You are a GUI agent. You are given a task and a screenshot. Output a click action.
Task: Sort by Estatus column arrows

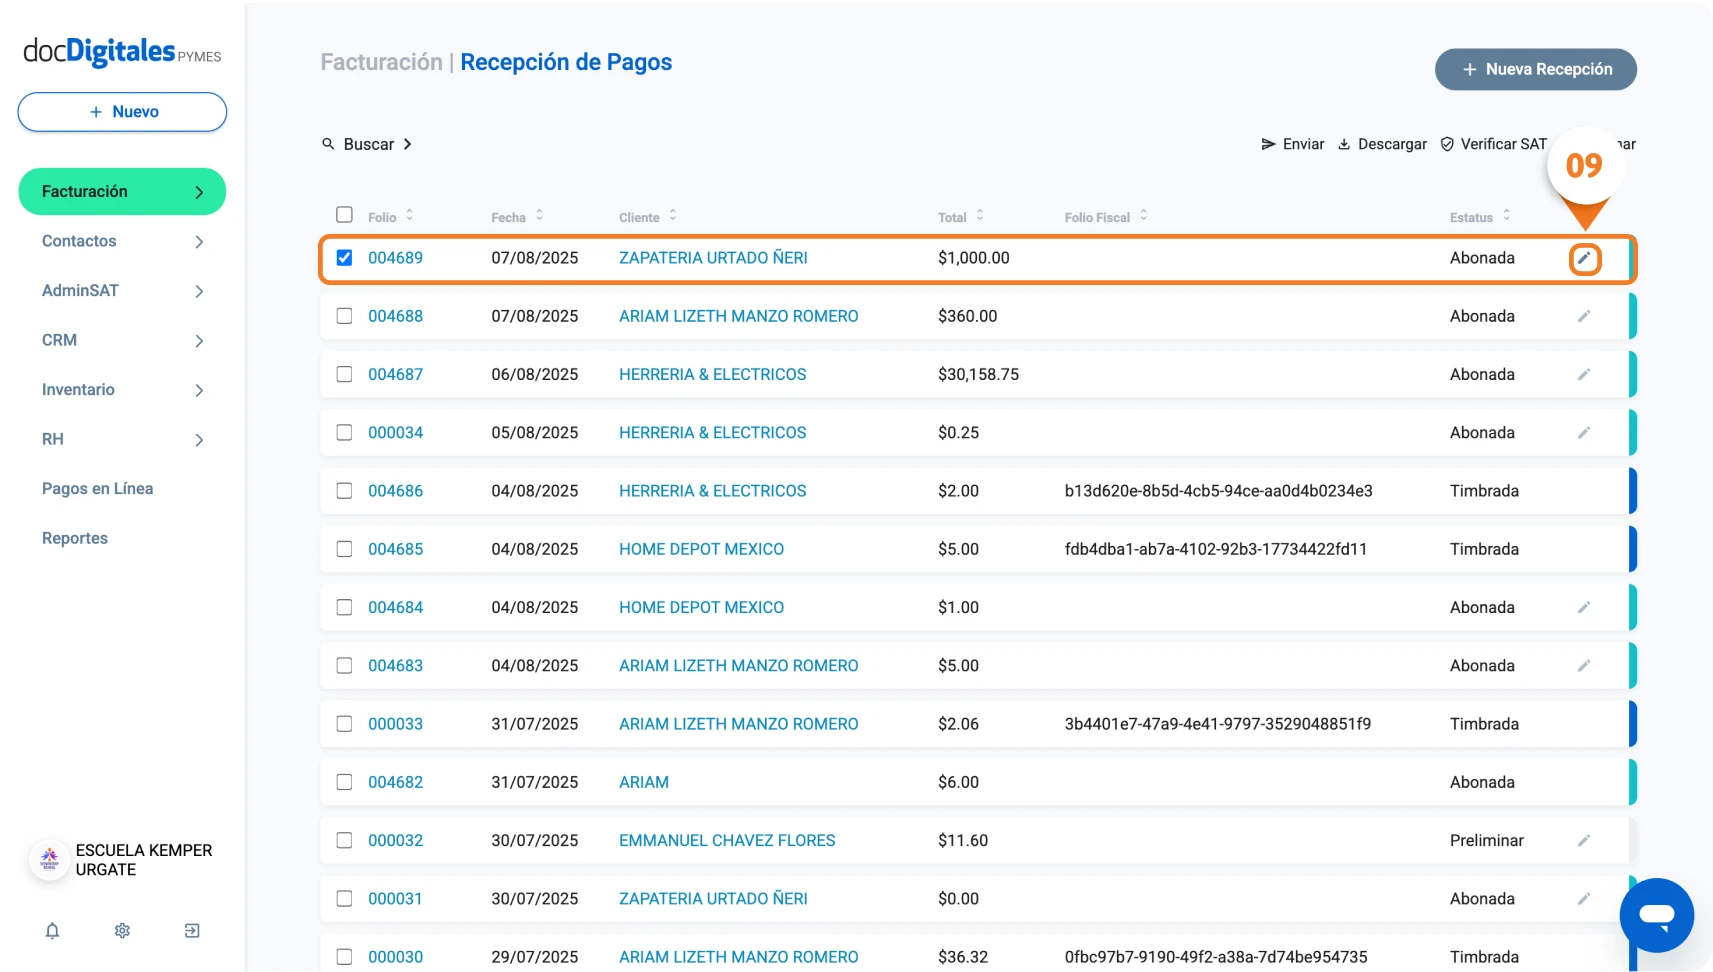tap(1507, 215)
